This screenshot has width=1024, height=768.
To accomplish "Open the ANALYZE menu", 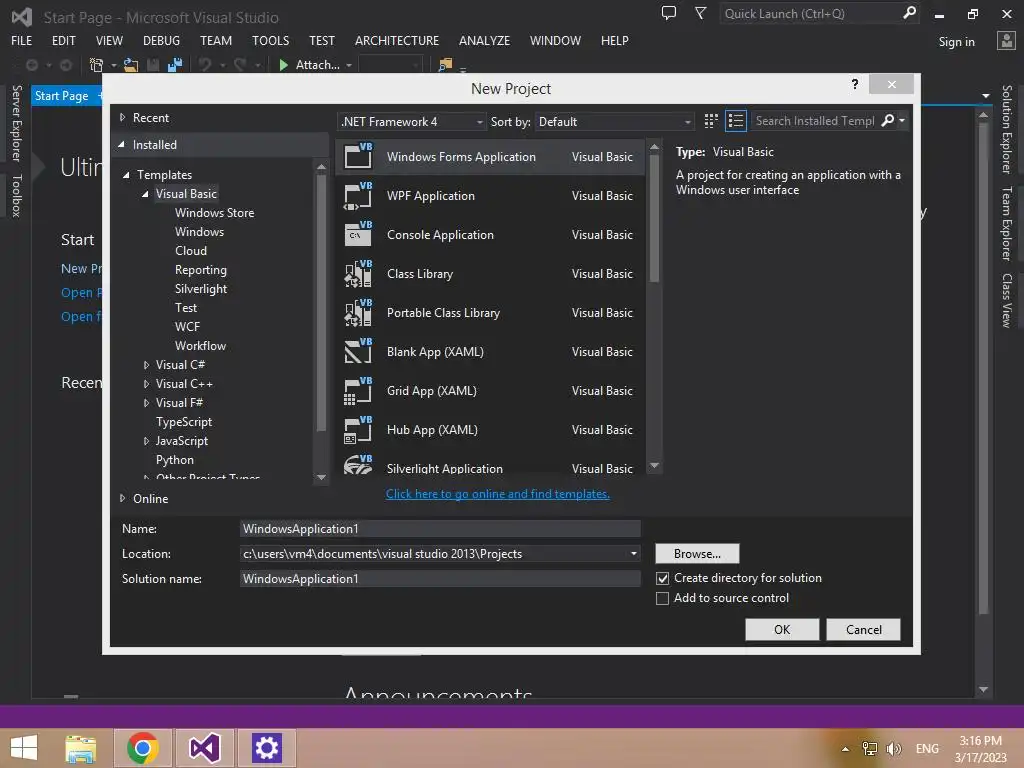I will pos(485,40).
